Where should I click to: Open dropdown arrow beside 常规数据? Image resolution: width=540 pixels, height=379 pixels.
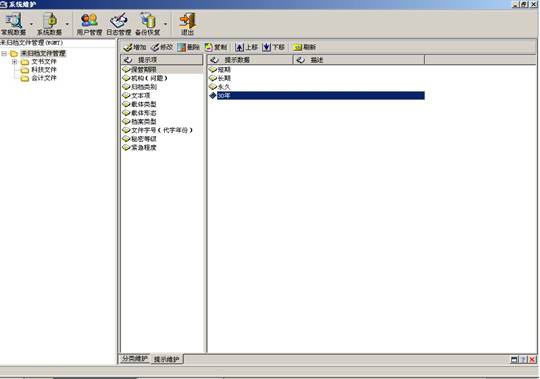pos(31,24)
